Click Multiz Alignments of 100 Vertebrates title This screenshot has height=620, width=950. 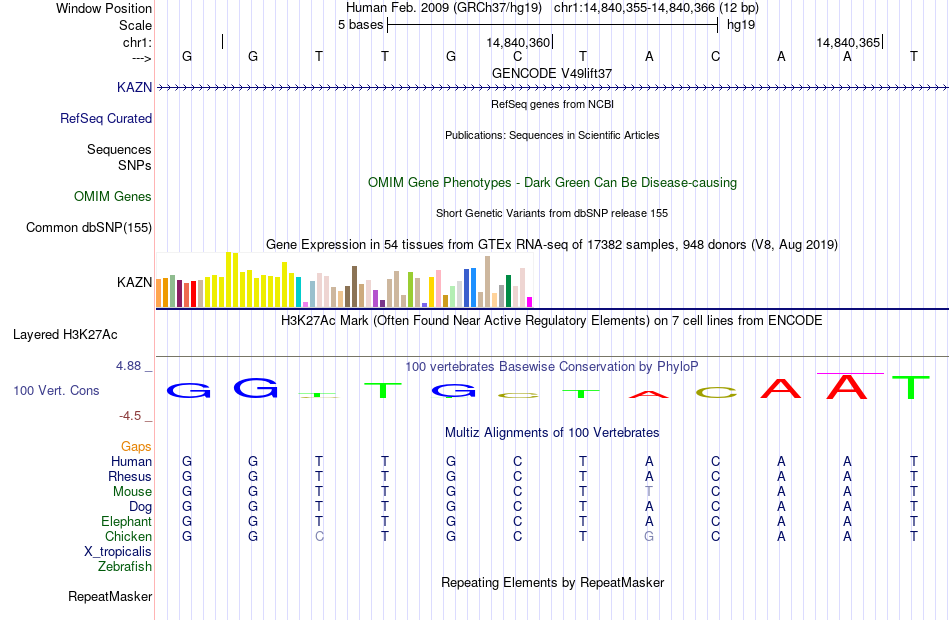552,433
